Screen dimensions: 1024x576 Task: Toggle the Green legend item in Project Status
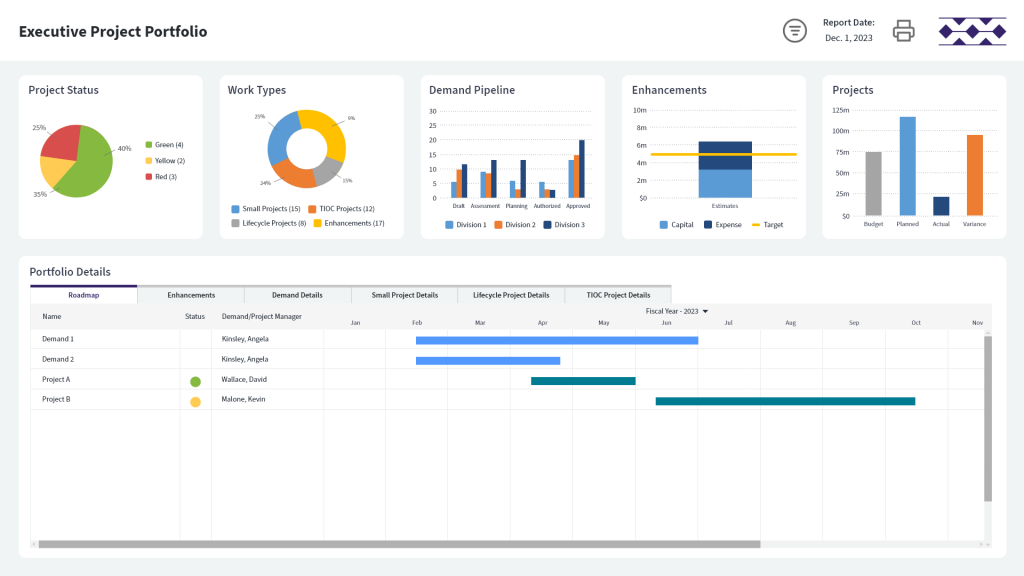coord(164,145)
